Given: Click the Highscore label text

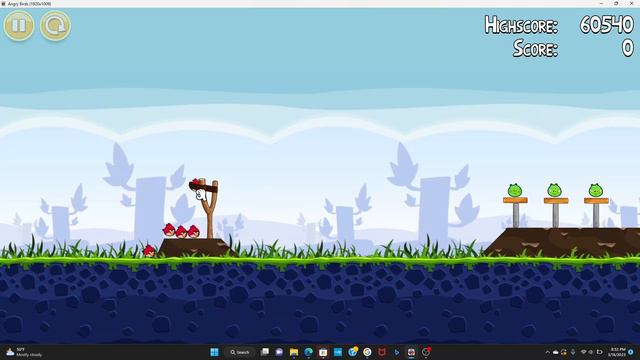Looking at the screenshot, I should pos(521,25).
